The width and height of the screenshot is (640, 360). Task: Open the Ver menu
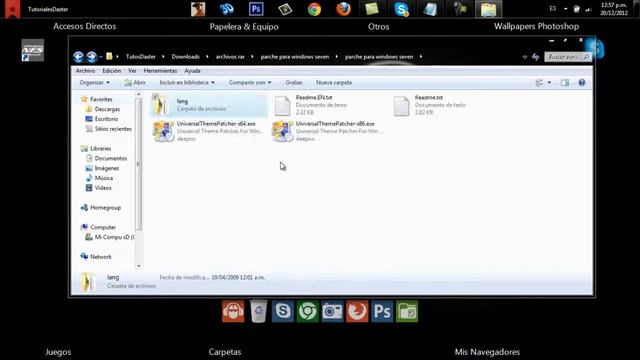(x=132, y=71)
